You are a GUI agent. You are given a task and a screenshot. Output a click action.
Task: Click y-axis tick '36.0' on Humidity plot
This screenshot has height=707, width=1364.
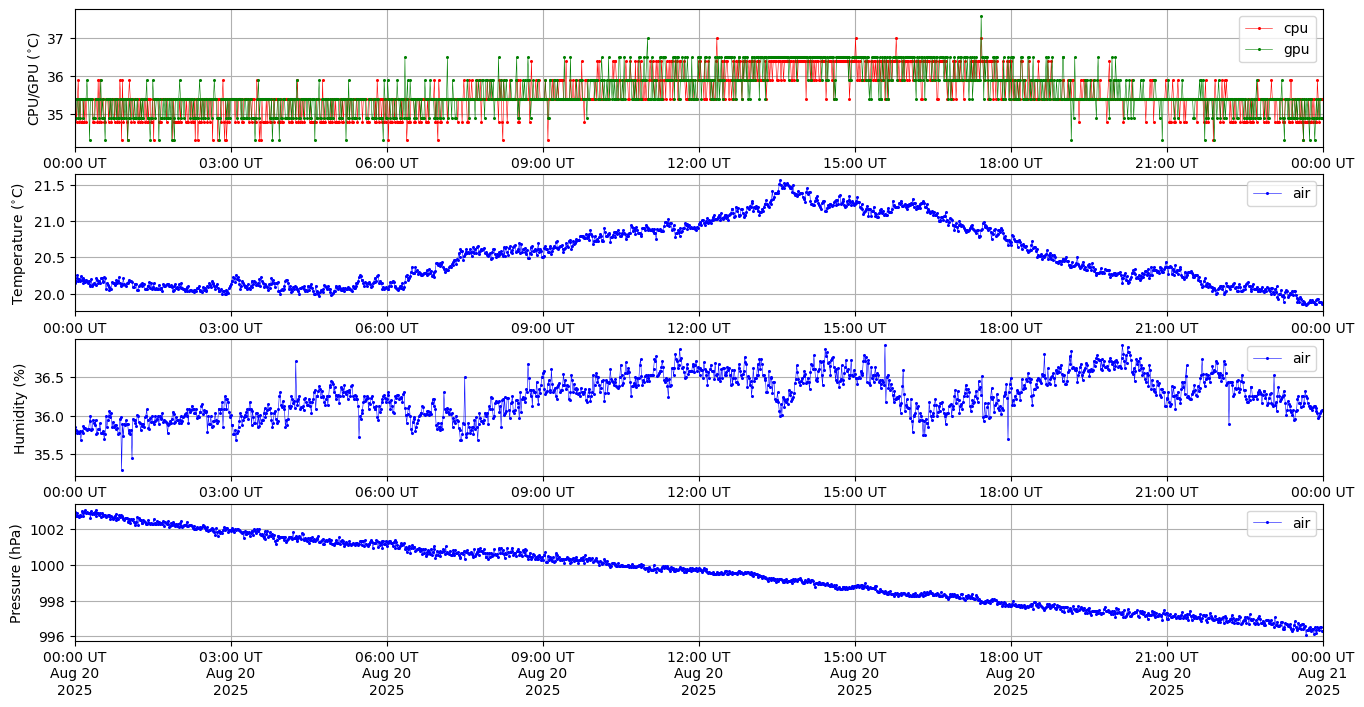[x=51, y=416]
